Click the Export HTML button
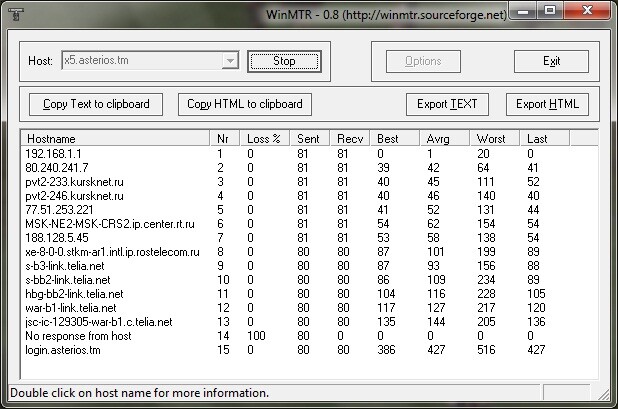Viewport: 618px width, 409px height. (547, 104)
